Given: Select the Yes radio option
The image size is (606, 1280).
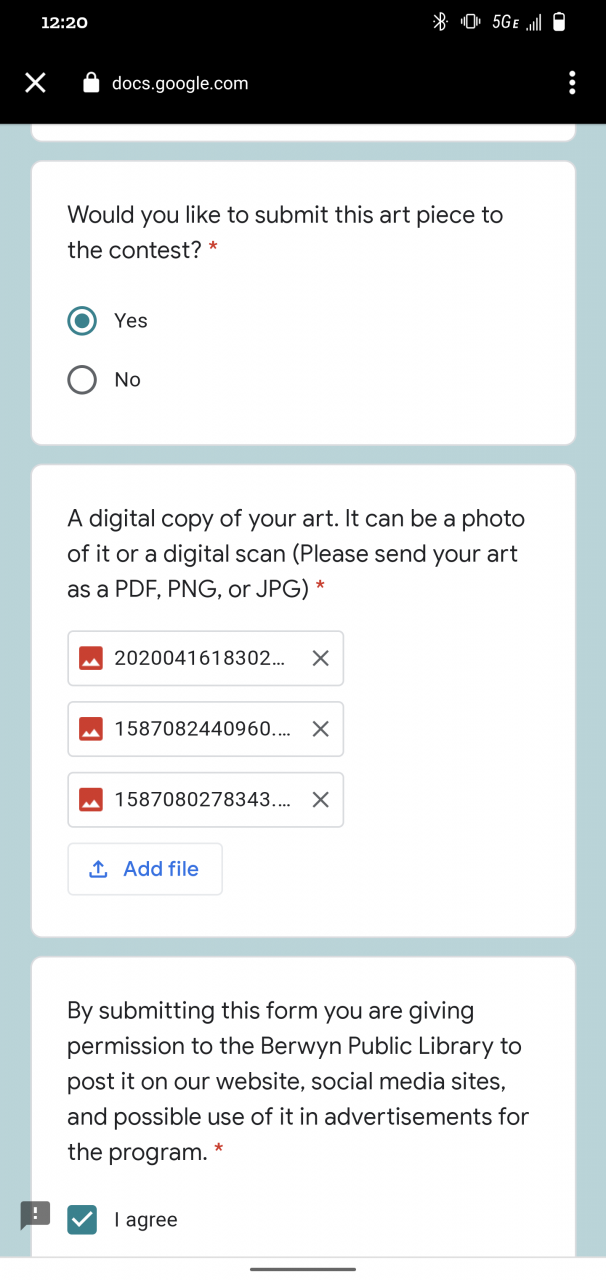Looking at the screenshot, I should click(x=82, y=321).
